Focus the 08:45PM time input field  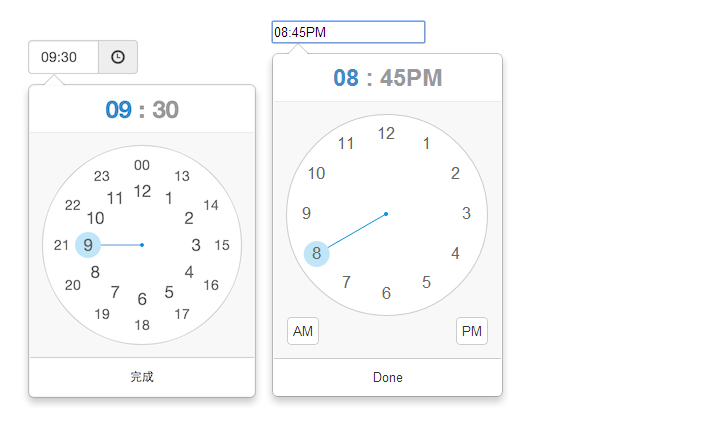tap(348, 32)
